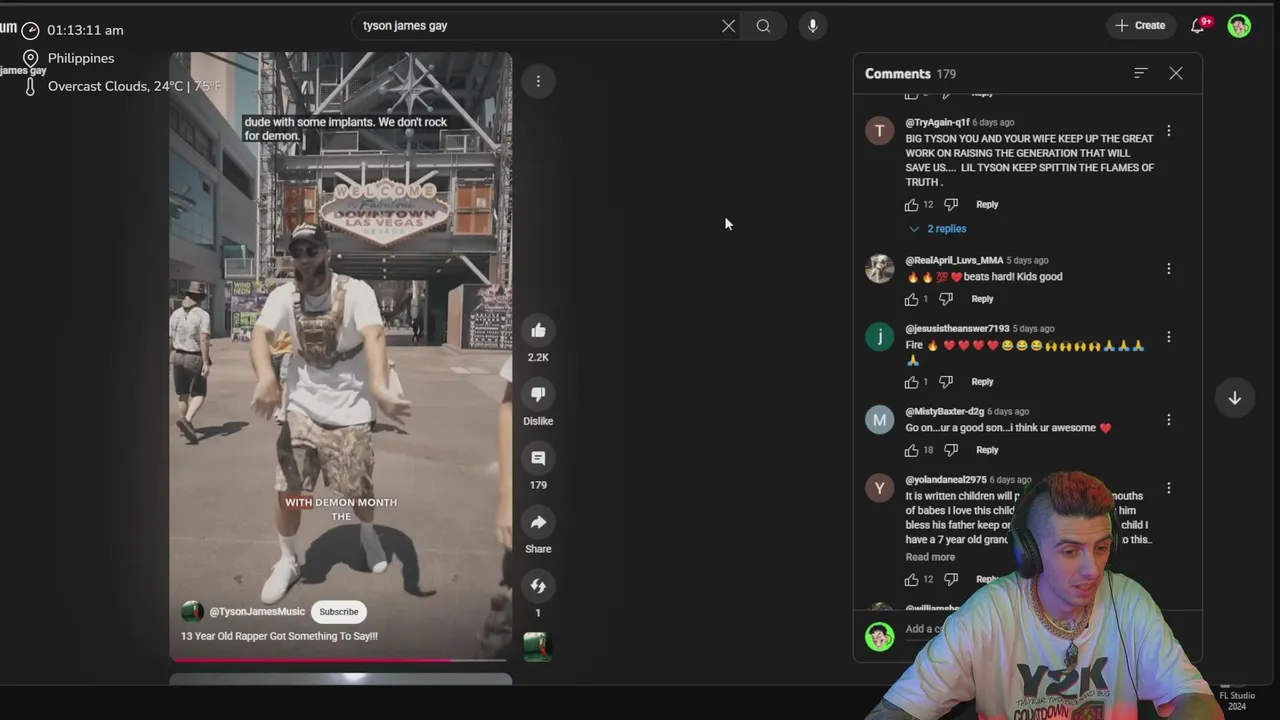This screenshot has height=720, width=1280.
Task: Dislike the RealApril_Luvs_MMA comment
Action: pos(946,299)
